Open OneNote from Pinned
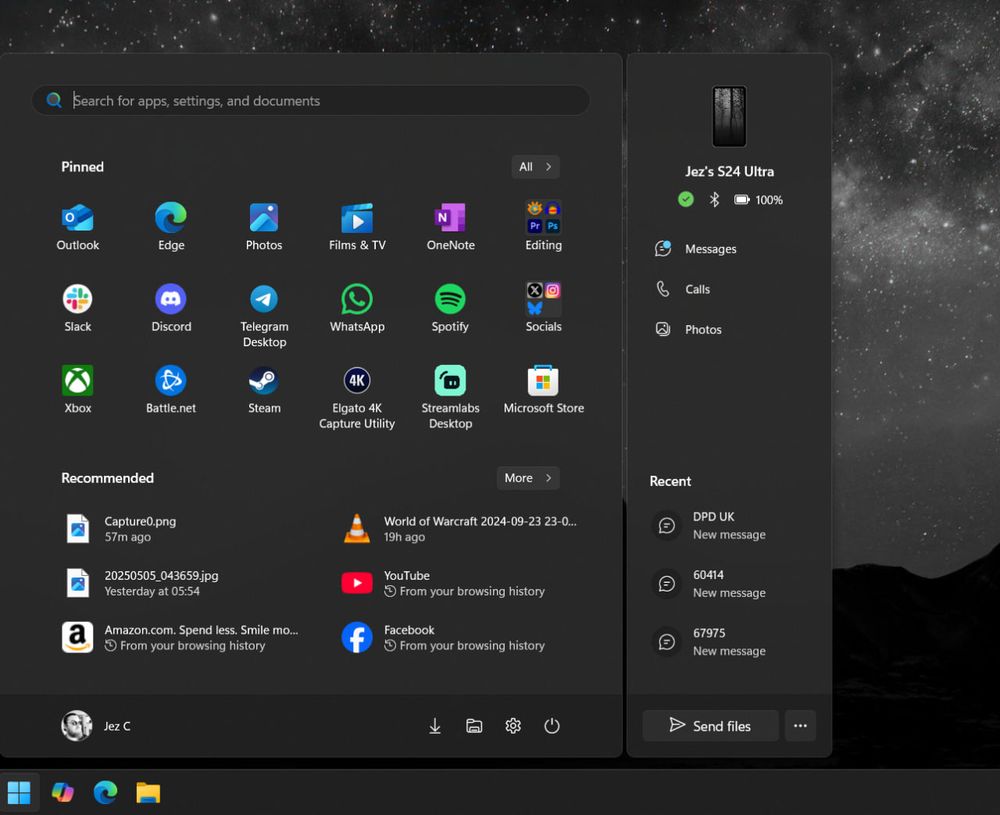 (x=450, y=226)
